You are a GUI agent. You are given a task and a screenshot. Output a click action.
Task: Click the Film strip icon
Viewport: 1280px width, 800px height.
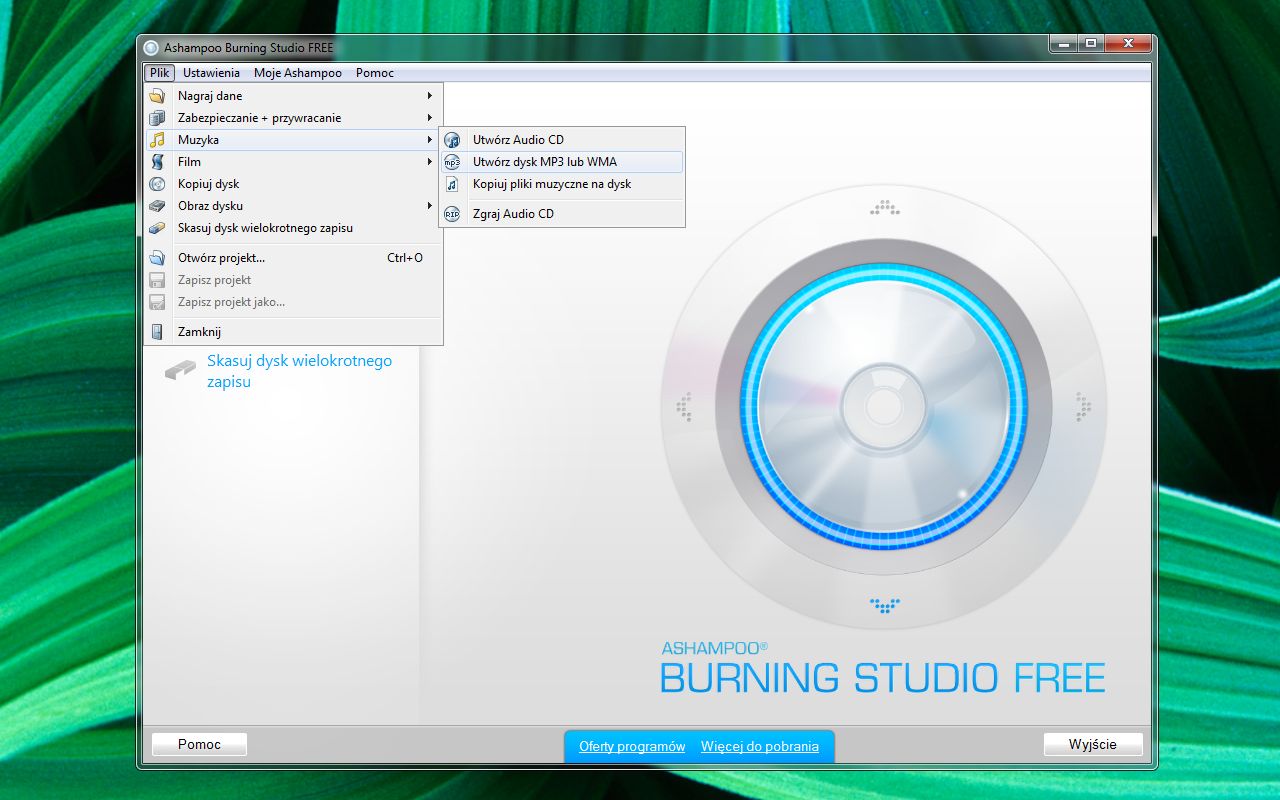157,162
